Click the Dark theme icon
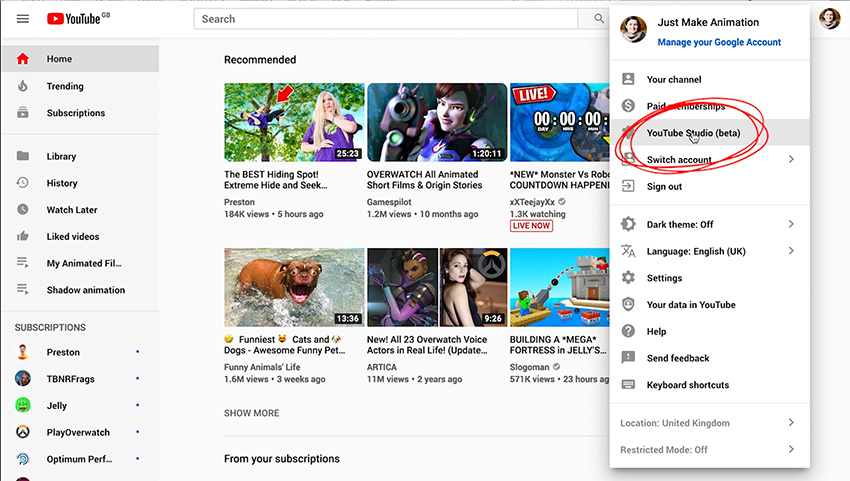Viewport: 850px width, 481px height. pyautogui.click(x=628, y=223)
